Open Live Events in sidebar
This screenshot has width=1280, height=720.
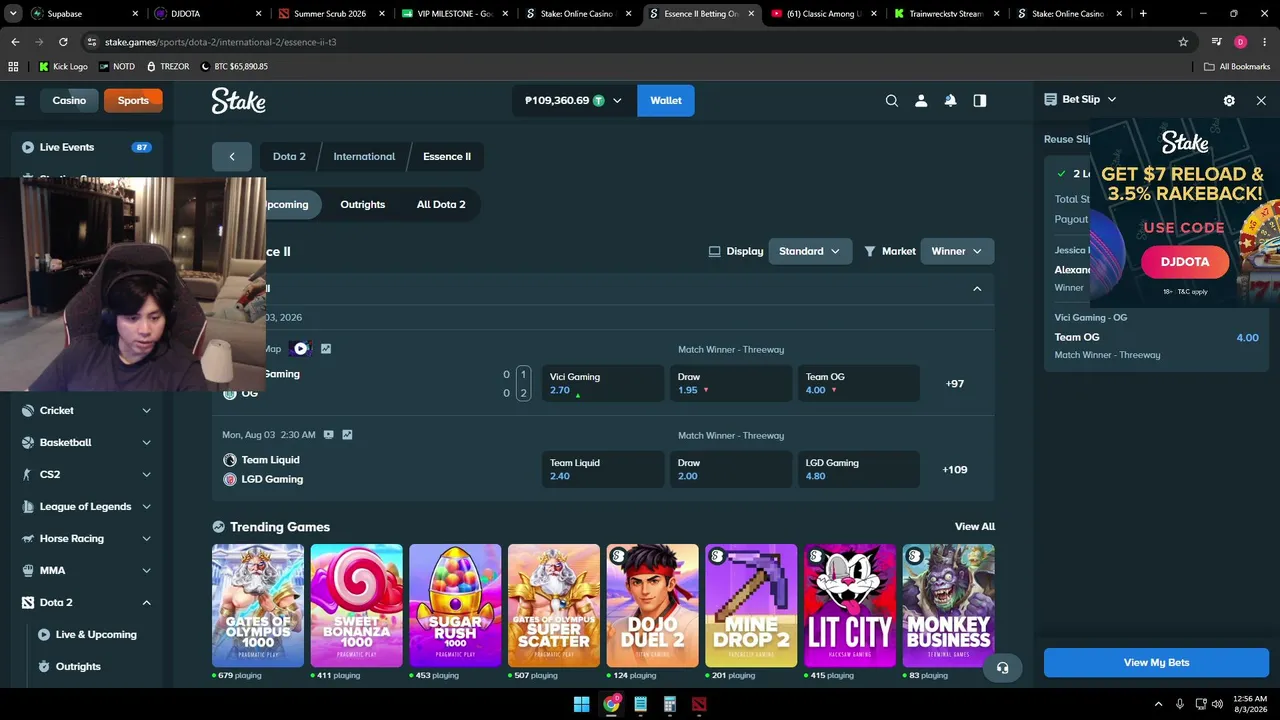(x=86, y=147)
